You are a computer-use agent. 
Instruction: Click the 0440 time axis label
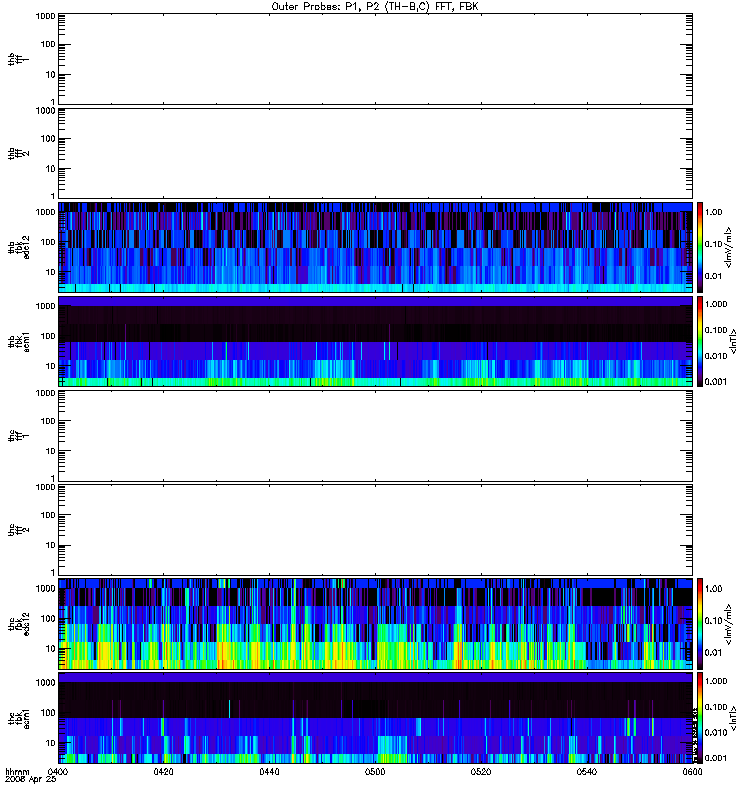269,772
